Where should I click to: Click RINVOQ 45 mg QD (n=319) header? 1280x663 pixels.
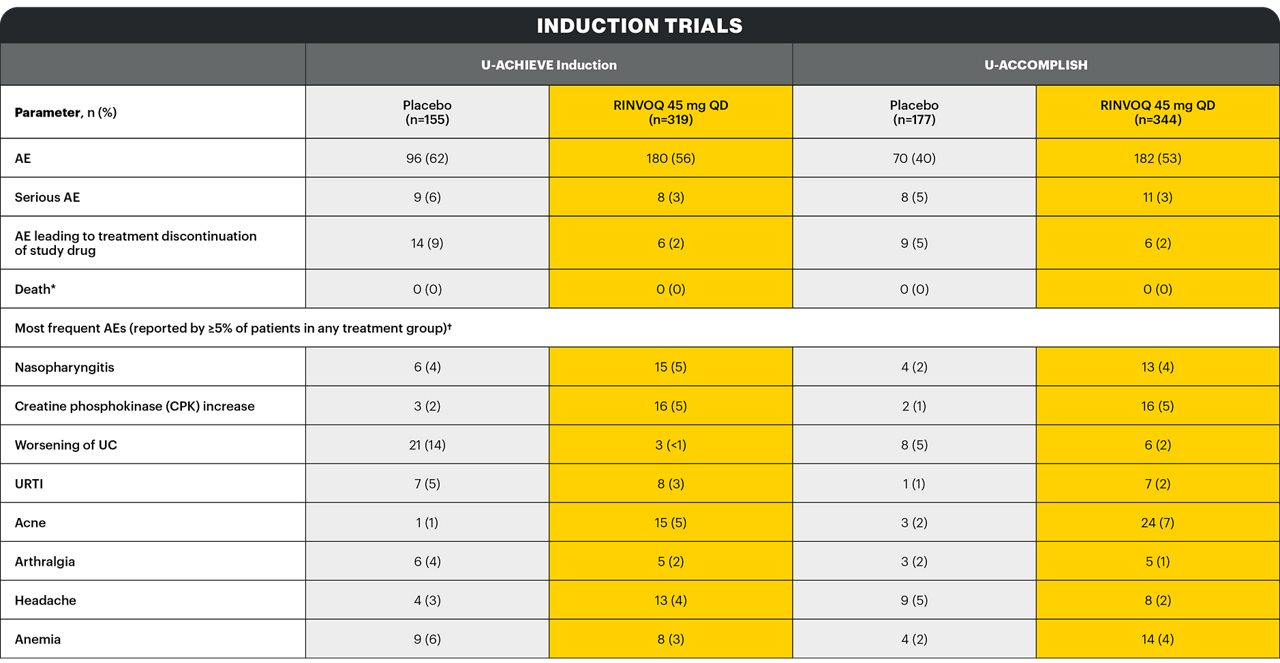(670, 112)
